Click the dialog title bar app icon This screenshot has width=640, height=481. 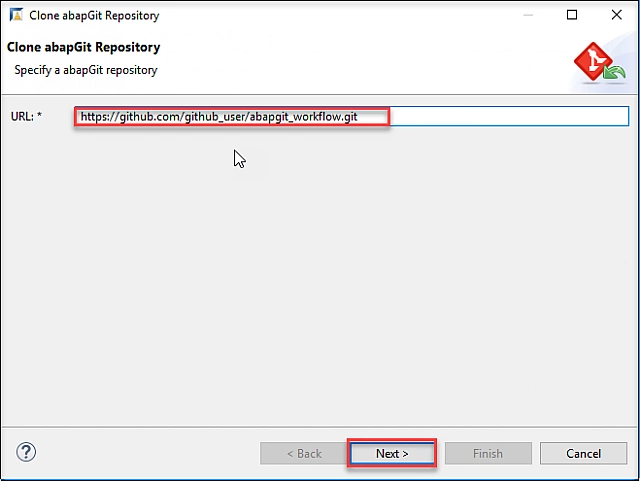coord(16,15)
